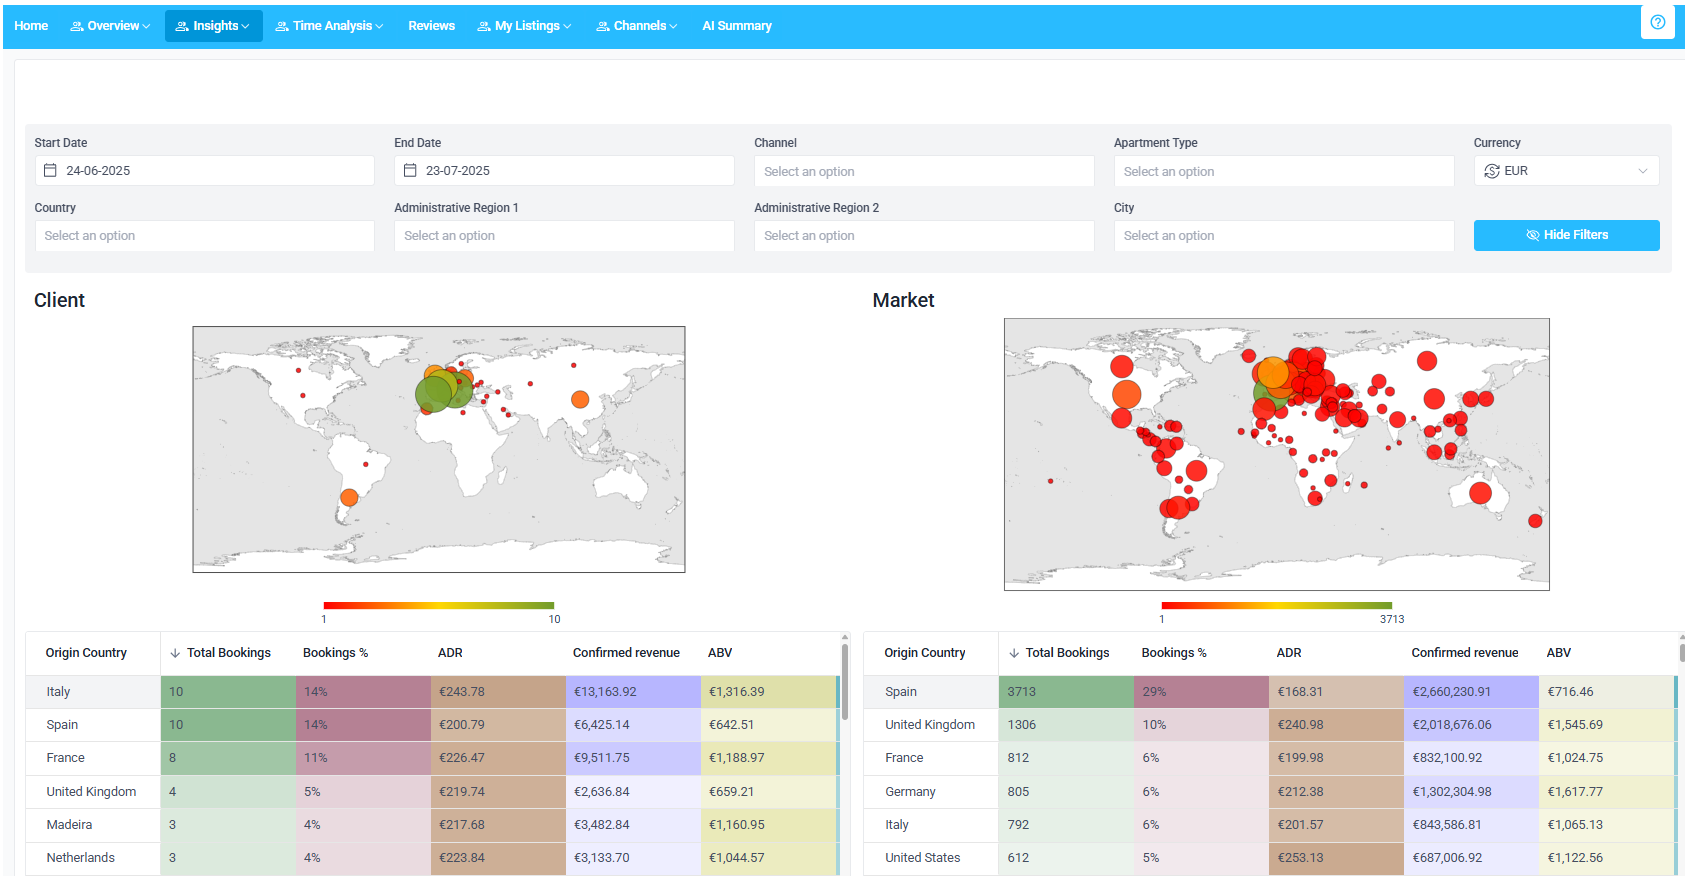The width and height of the screenshot is (1685, 876).
Task: Go to Home link
Action: point(31,26)
